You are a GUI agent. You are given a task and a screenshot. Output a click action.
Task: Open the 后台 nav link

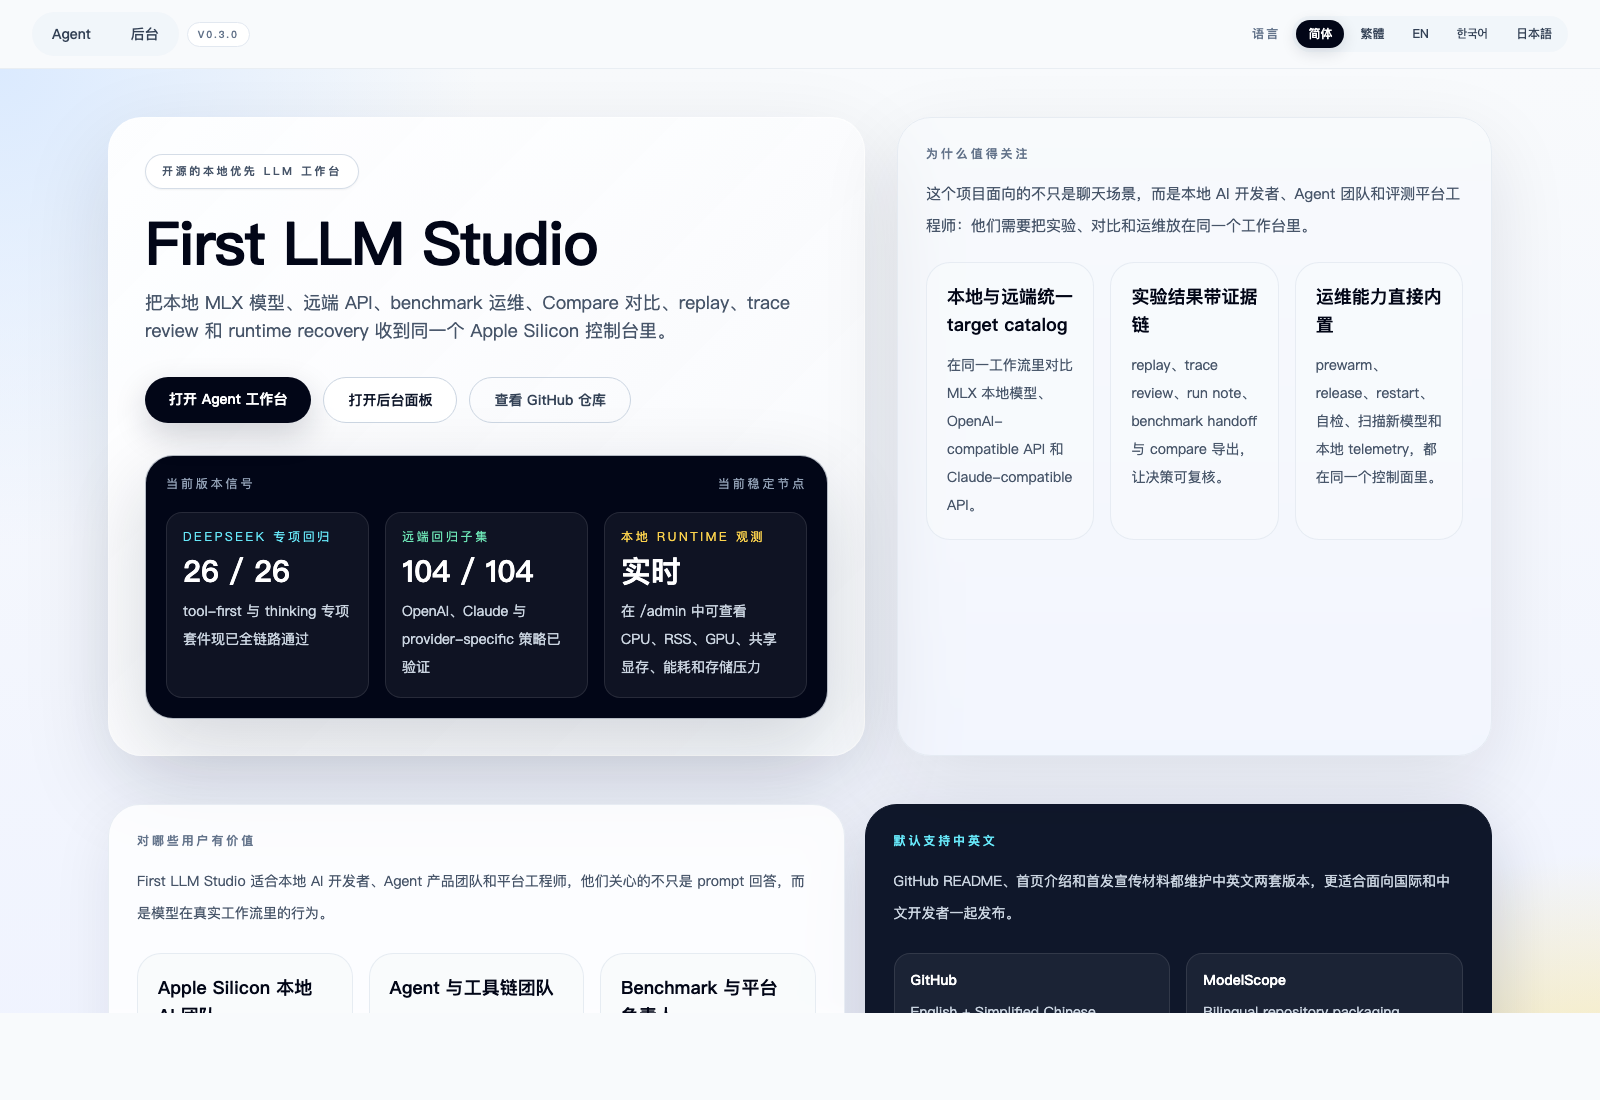click(144, 34)
